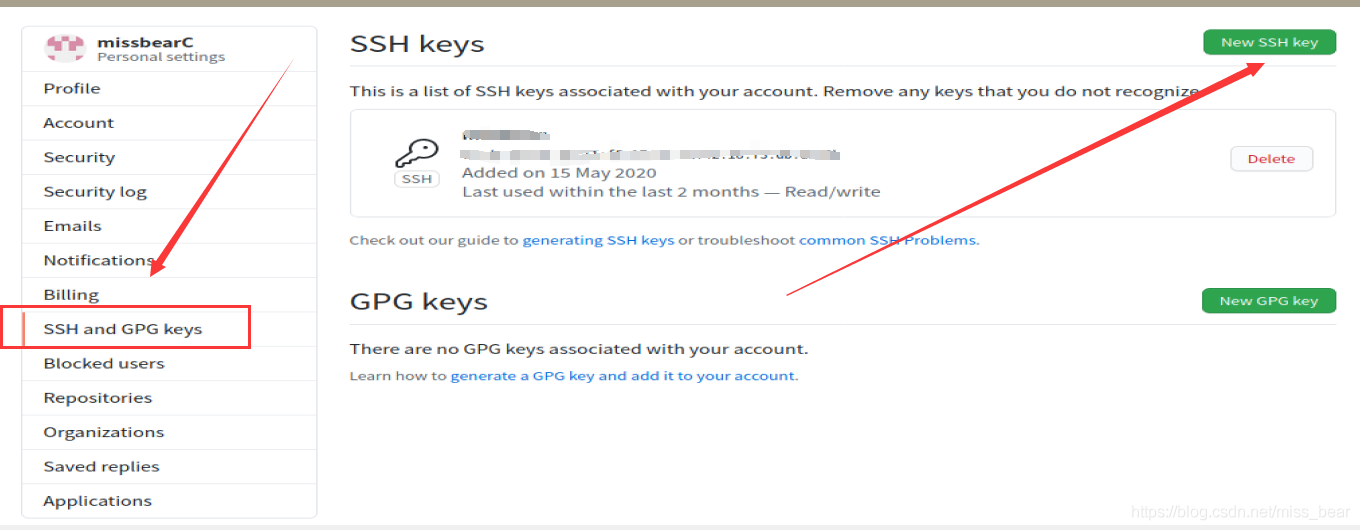The image size is (1360, 530).
Task: Go to the Billing section
Action: click(71, 295)
